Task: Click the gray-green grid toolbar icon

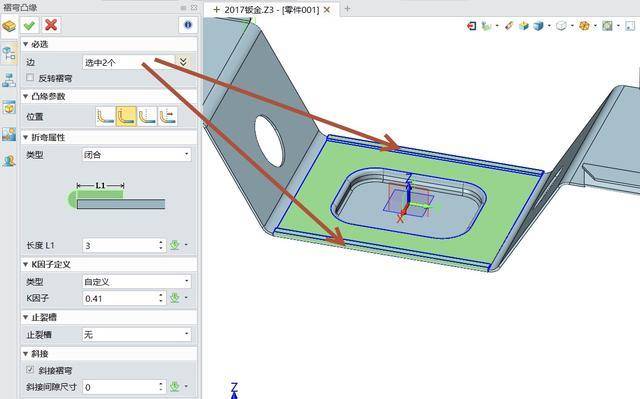Action: [607, 26]
